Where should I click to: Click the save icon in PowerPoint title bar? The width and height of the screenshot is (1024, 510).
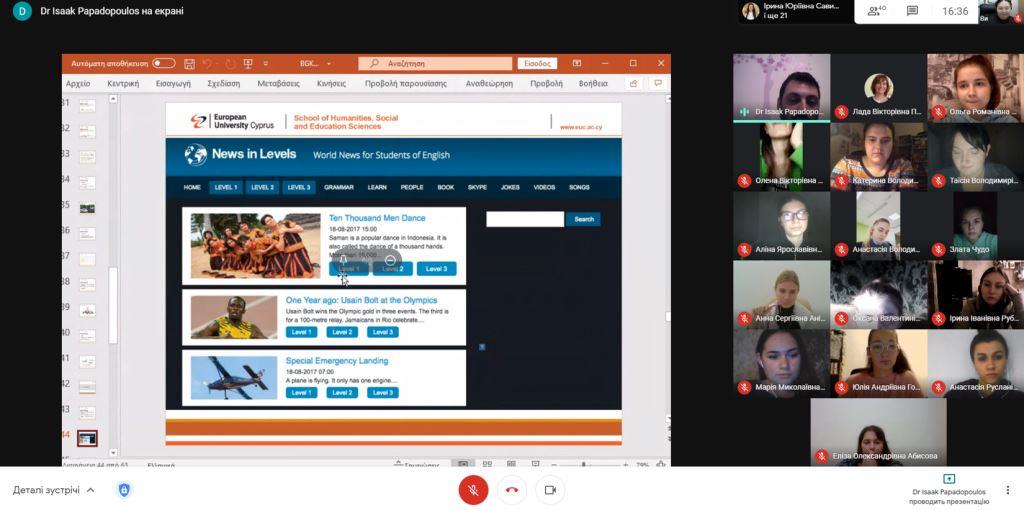[x=189, y=63]
